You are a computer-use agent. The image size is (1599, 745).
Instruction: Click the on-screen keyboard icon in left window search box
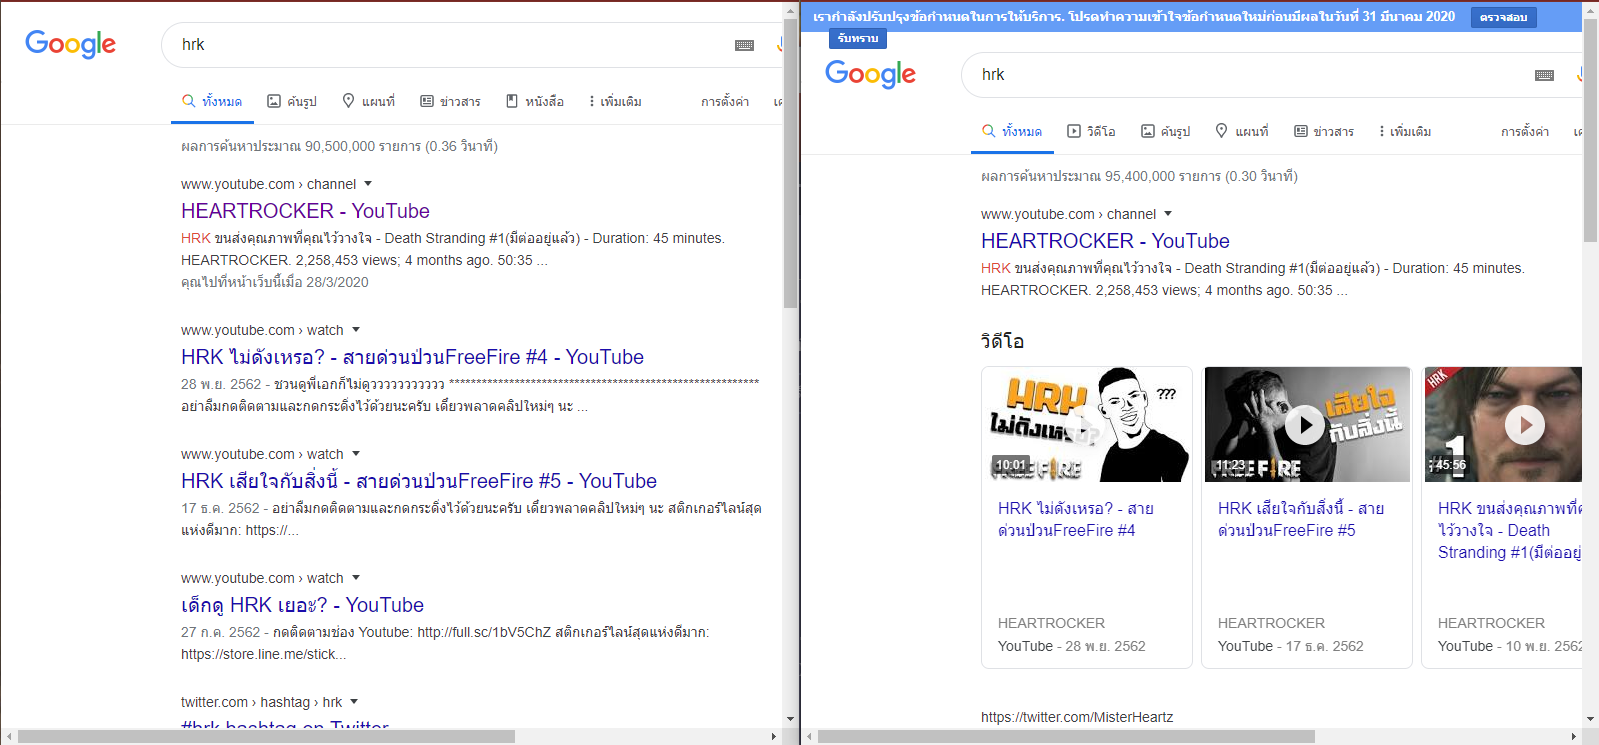[x=744, y=45]
